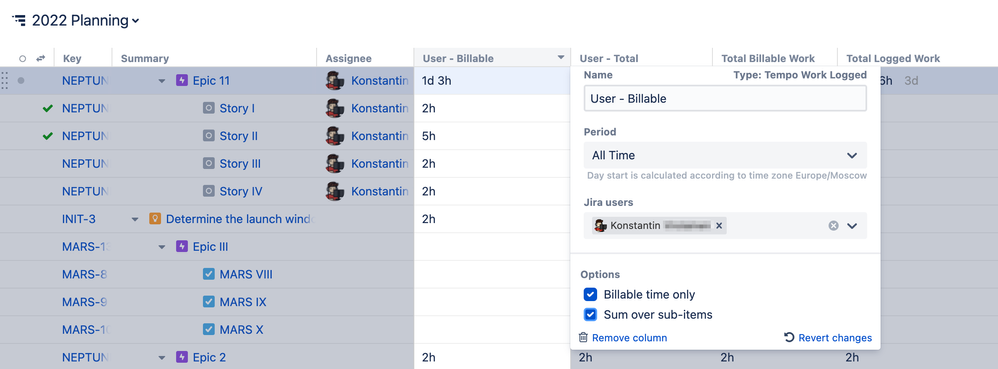Click the User - Total column header
998x369 pixels.
coord(608,59)
